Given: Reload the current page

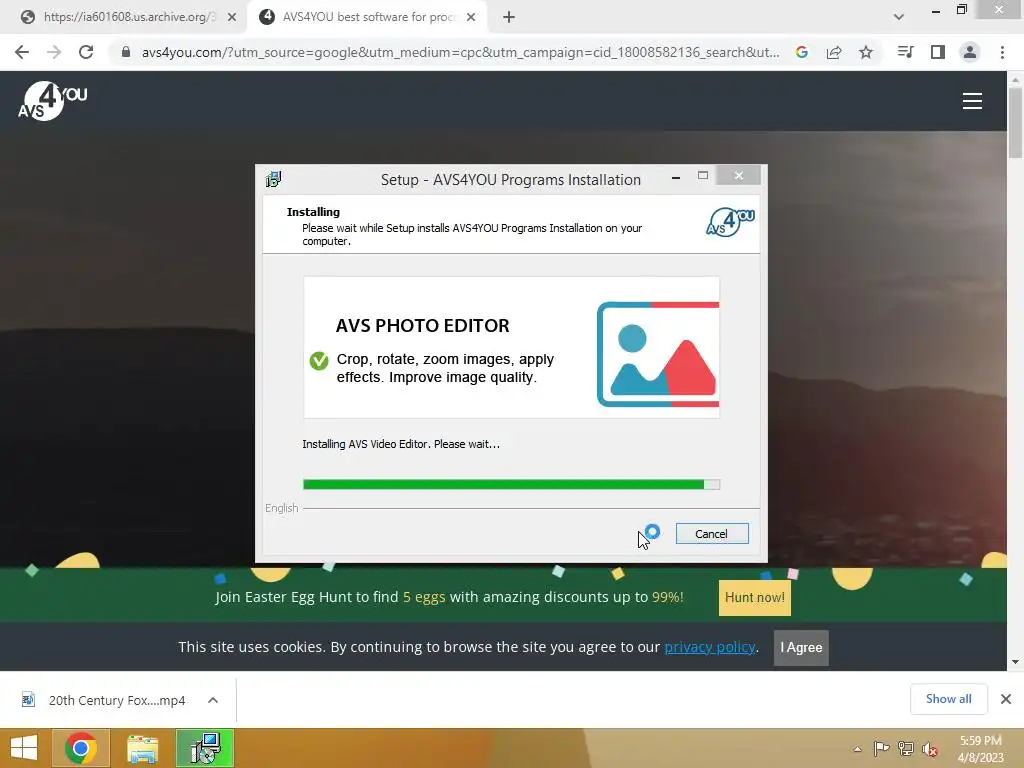Looking at the screenshot, I should click(86, 52).
